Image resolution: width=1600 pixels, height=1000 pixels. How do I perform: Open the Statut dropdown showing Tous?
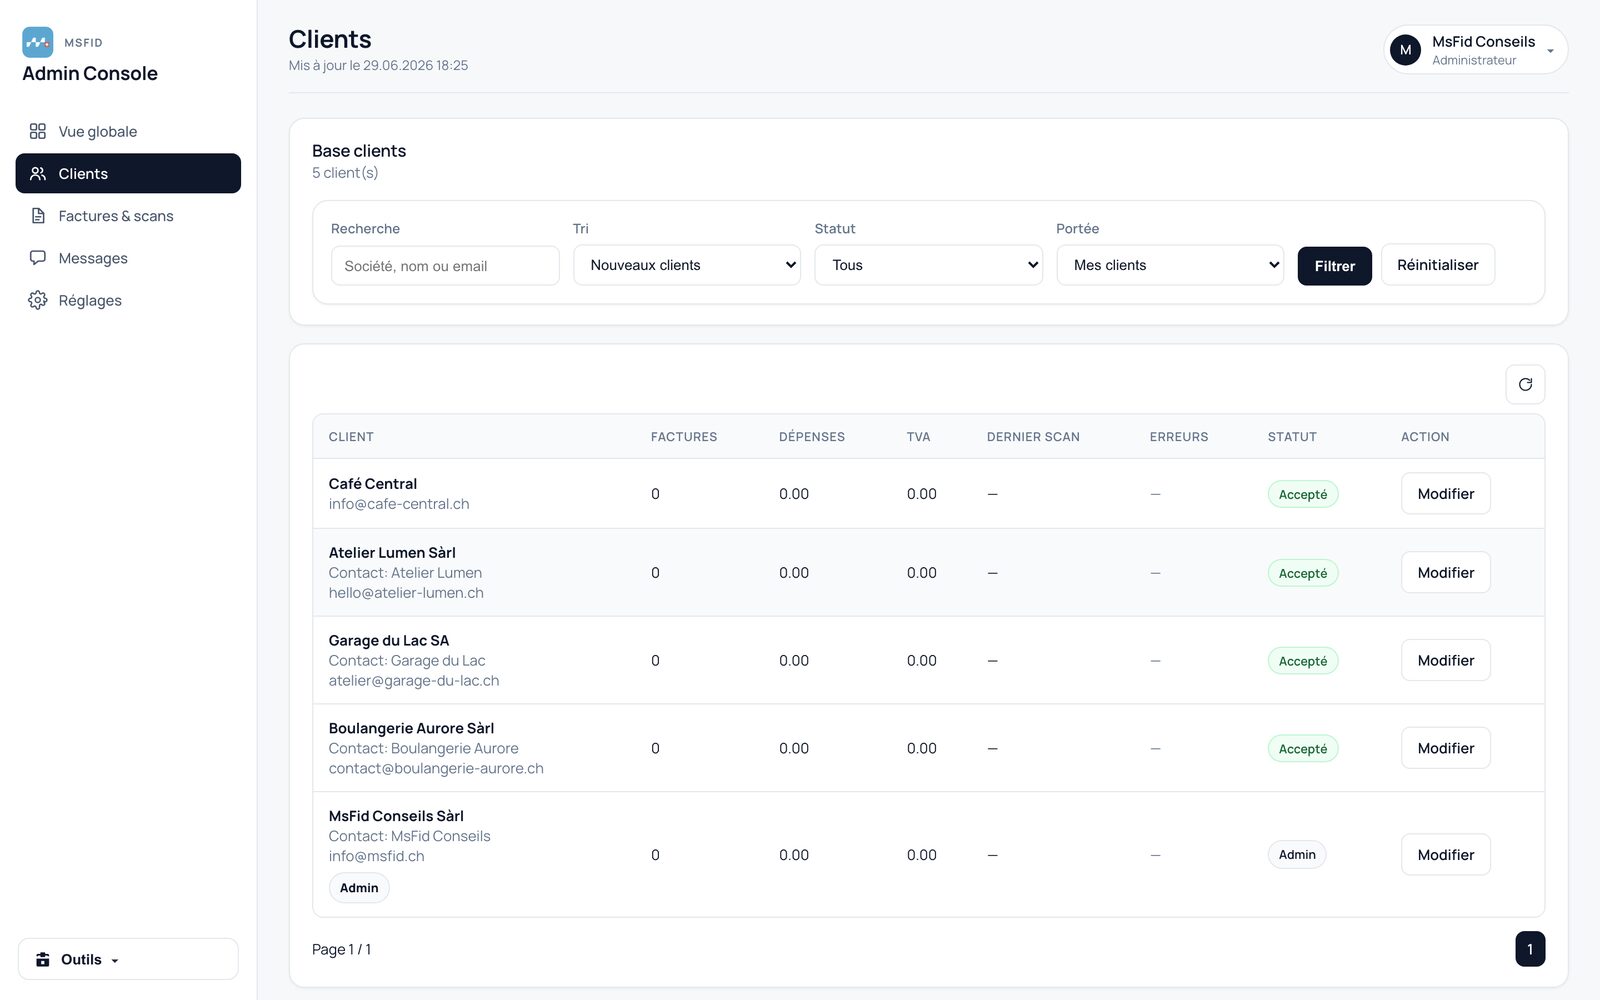(x=928, y=265)
